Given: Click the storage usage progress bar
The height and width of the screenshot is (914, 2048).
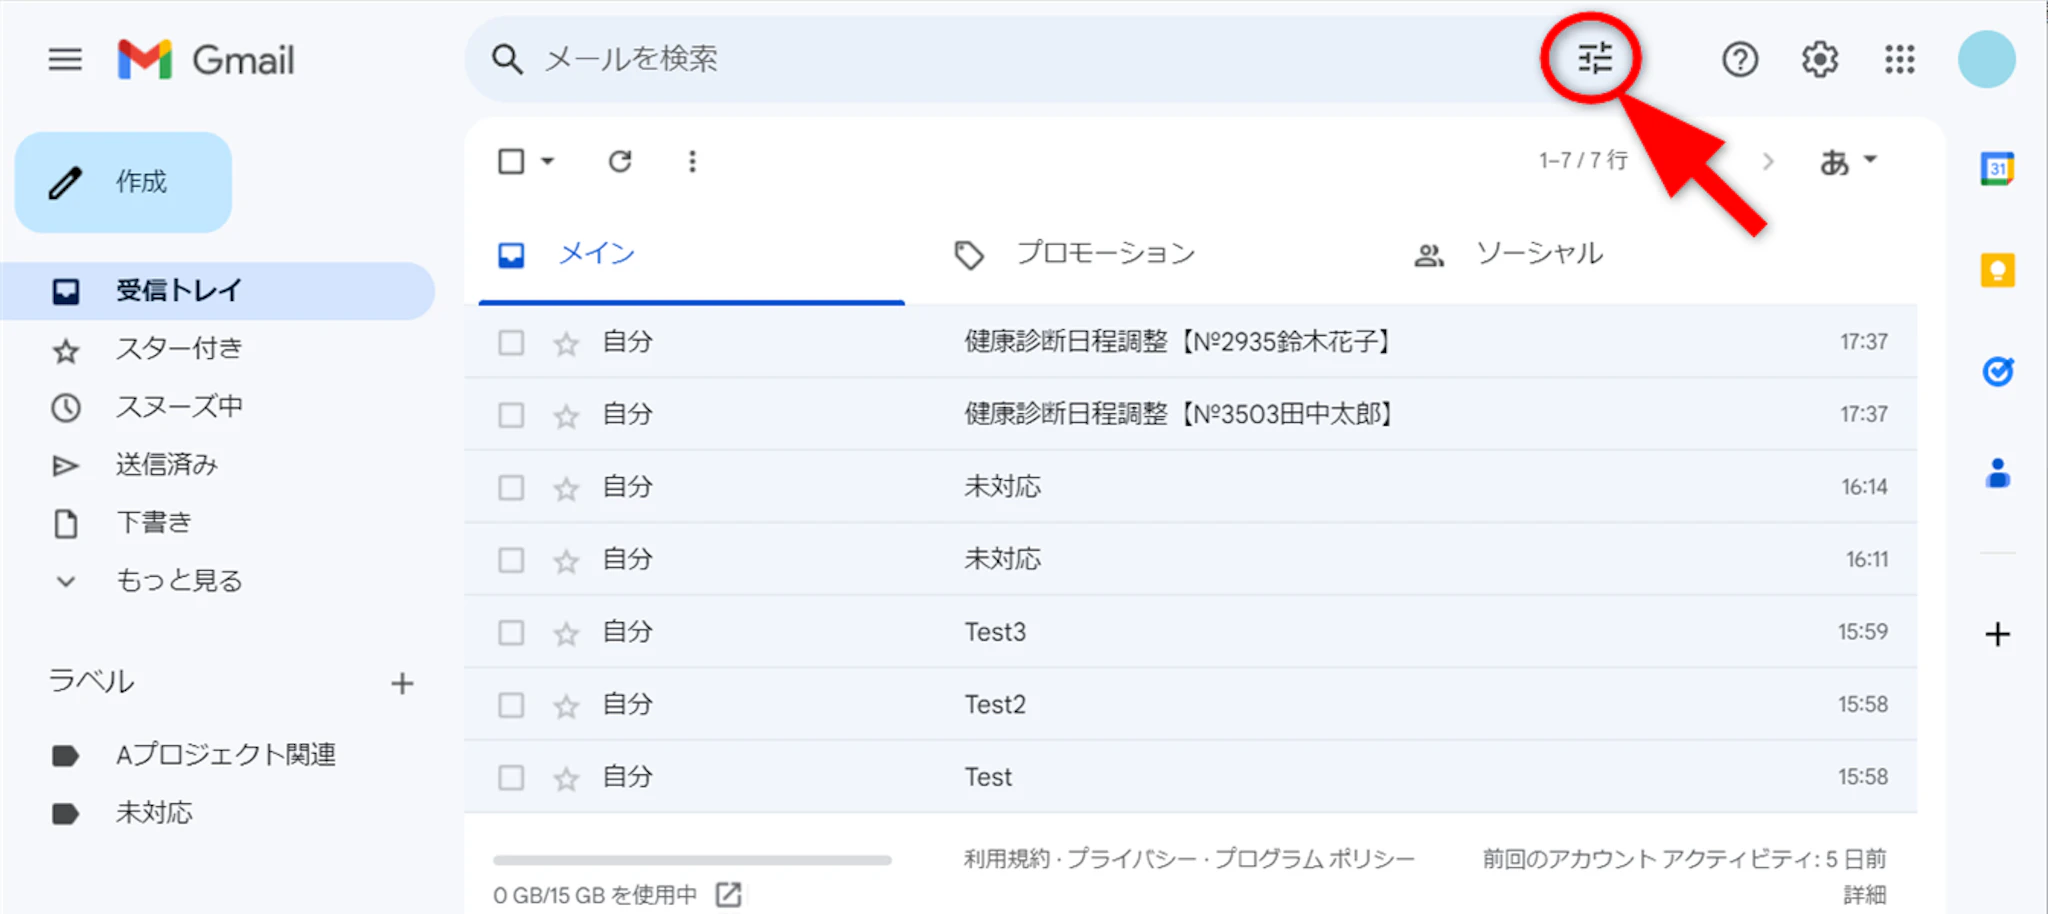Looking at the screenshot, I should point(691,860).
